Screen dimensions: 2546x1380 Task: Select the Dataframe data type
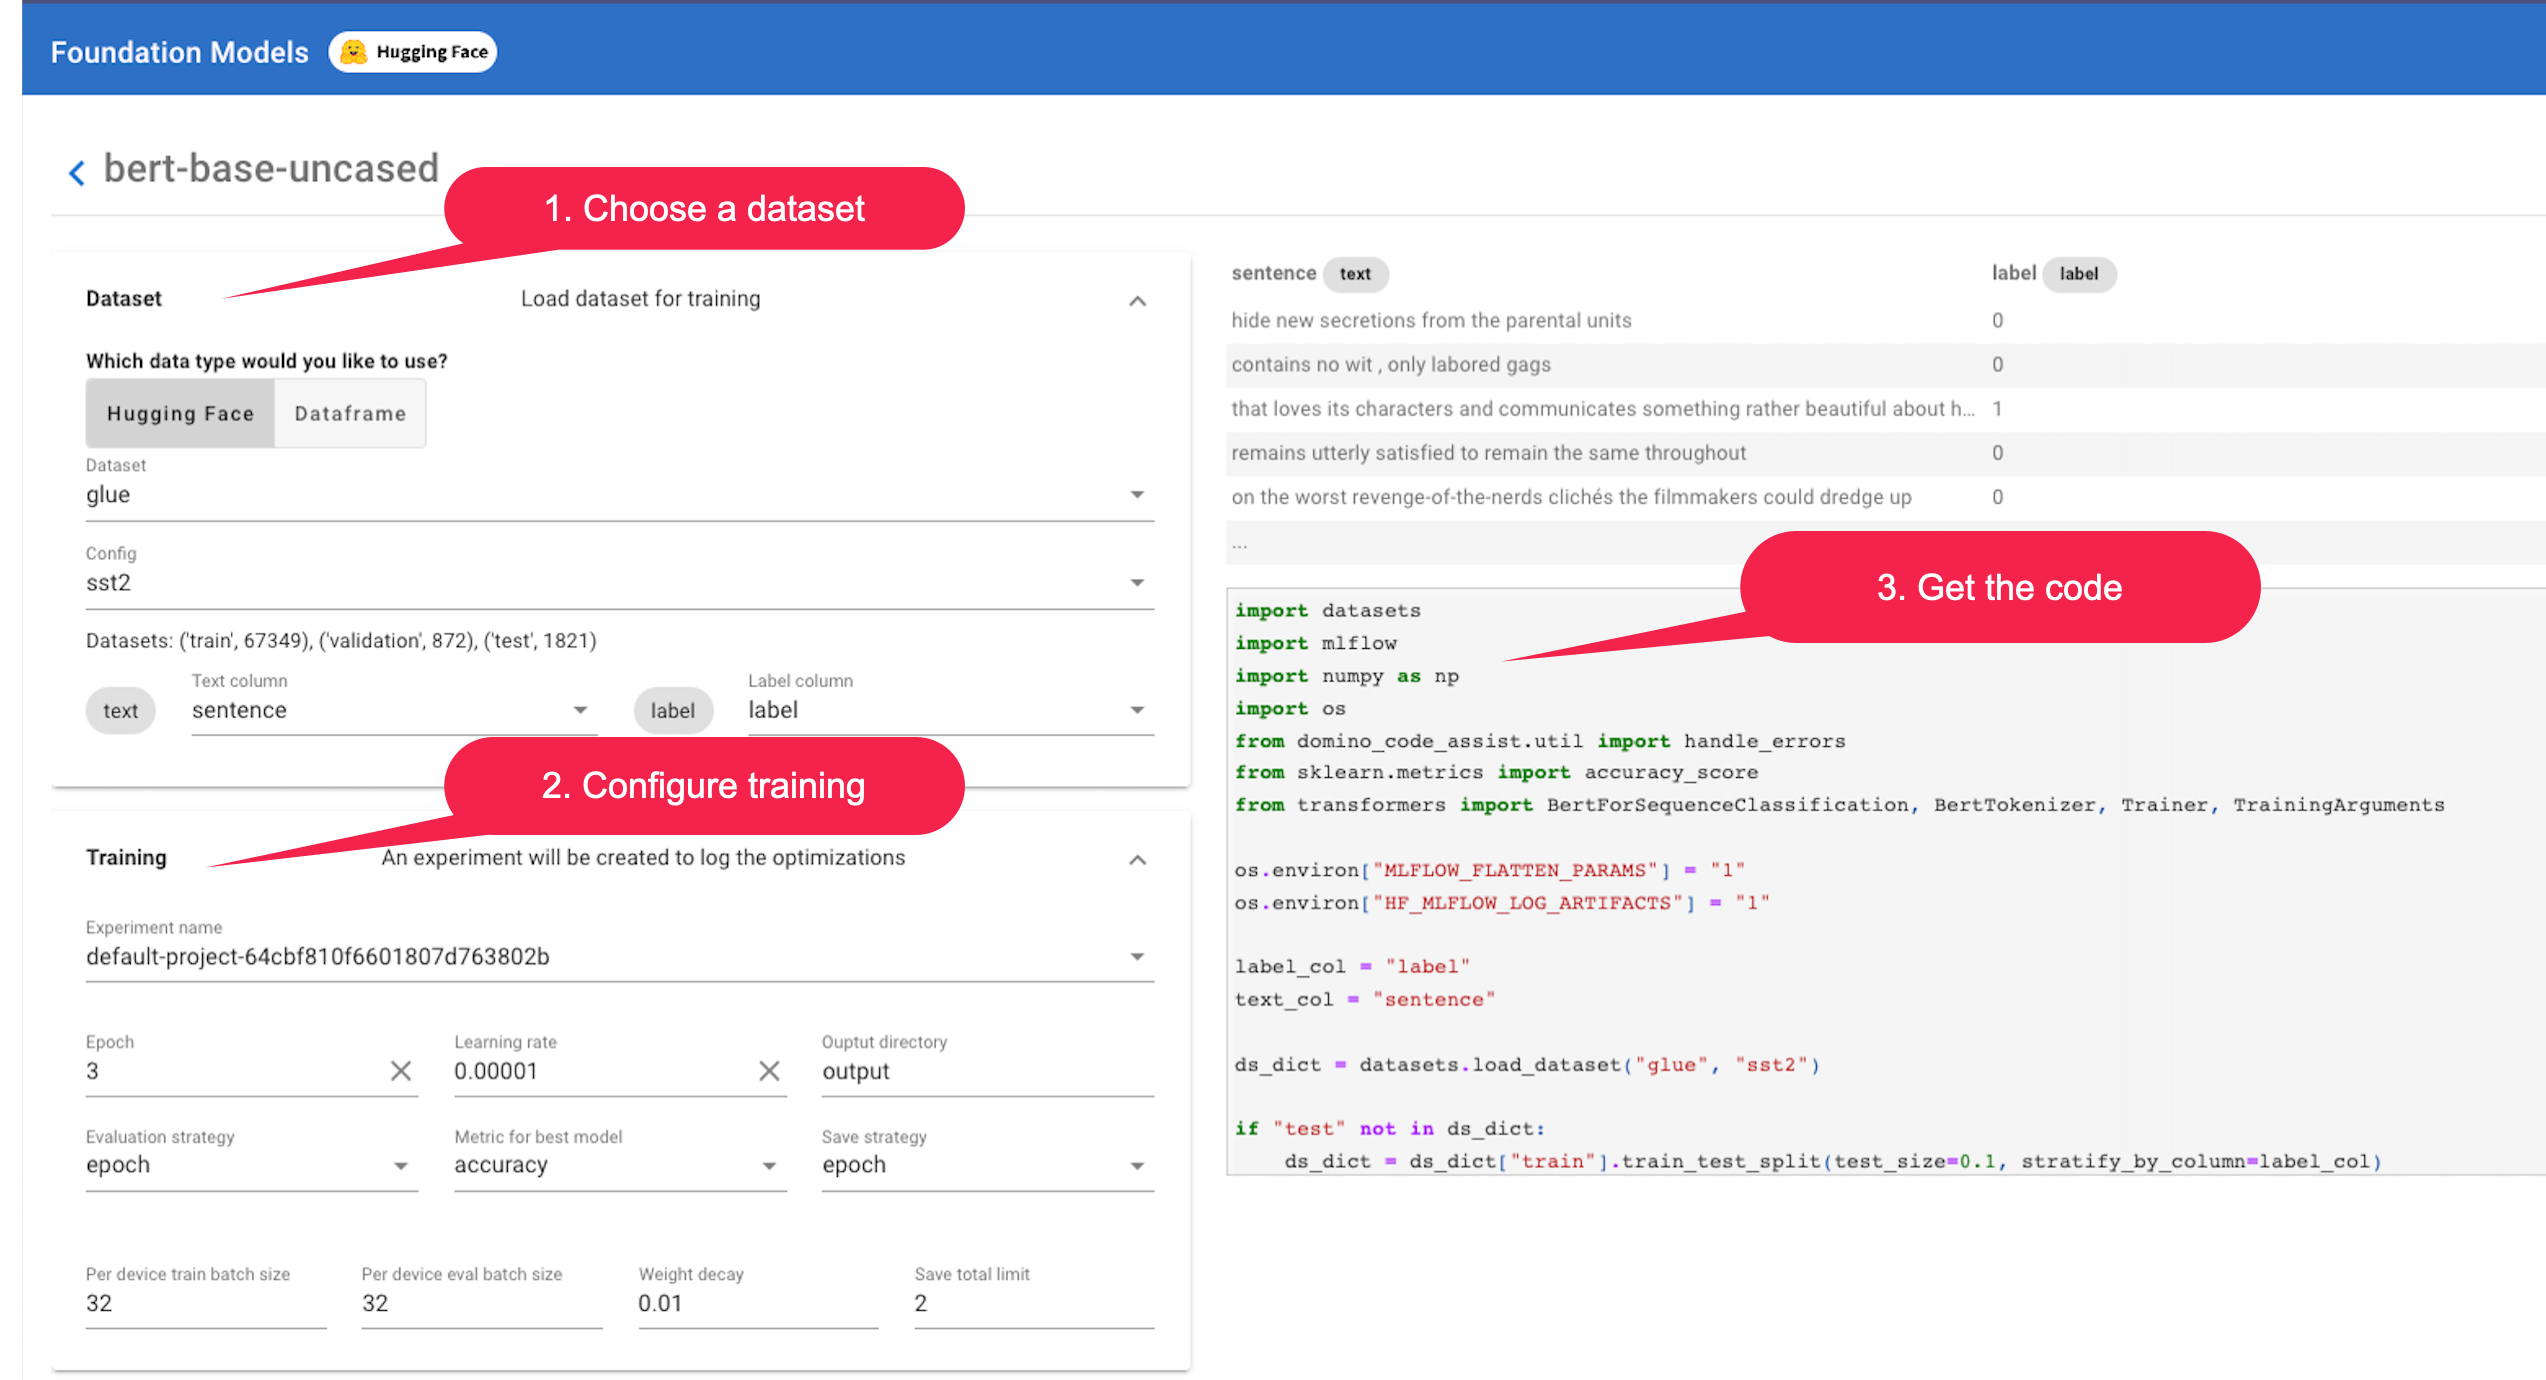[350, 413]
